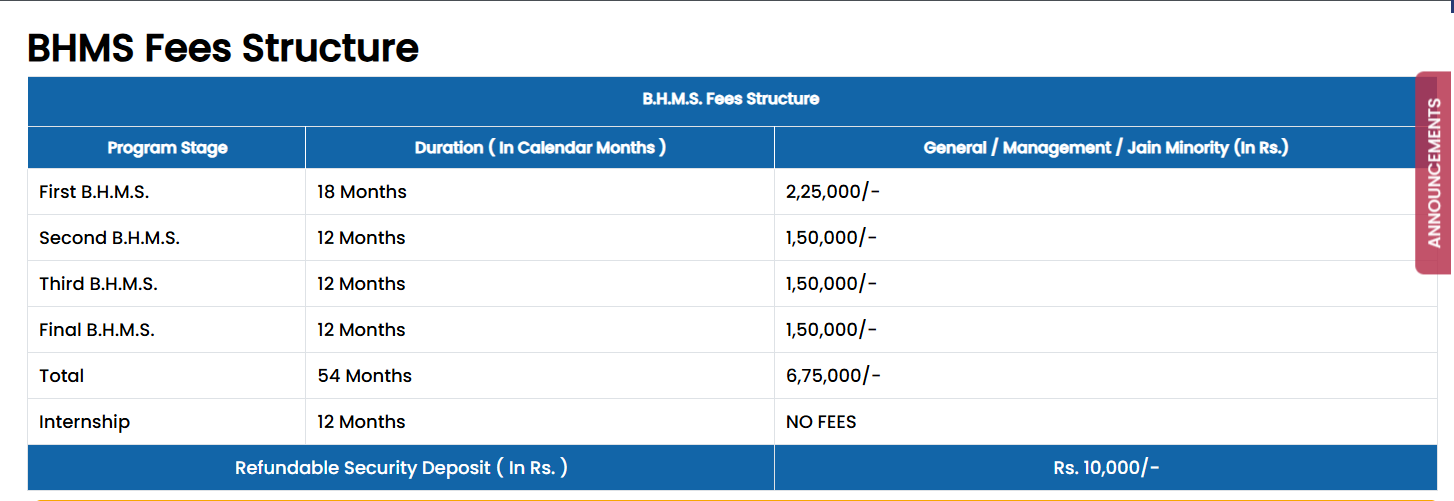Select the Third B.H.M.S. row label
1454x501 pixels.
[x=98, y=284]
